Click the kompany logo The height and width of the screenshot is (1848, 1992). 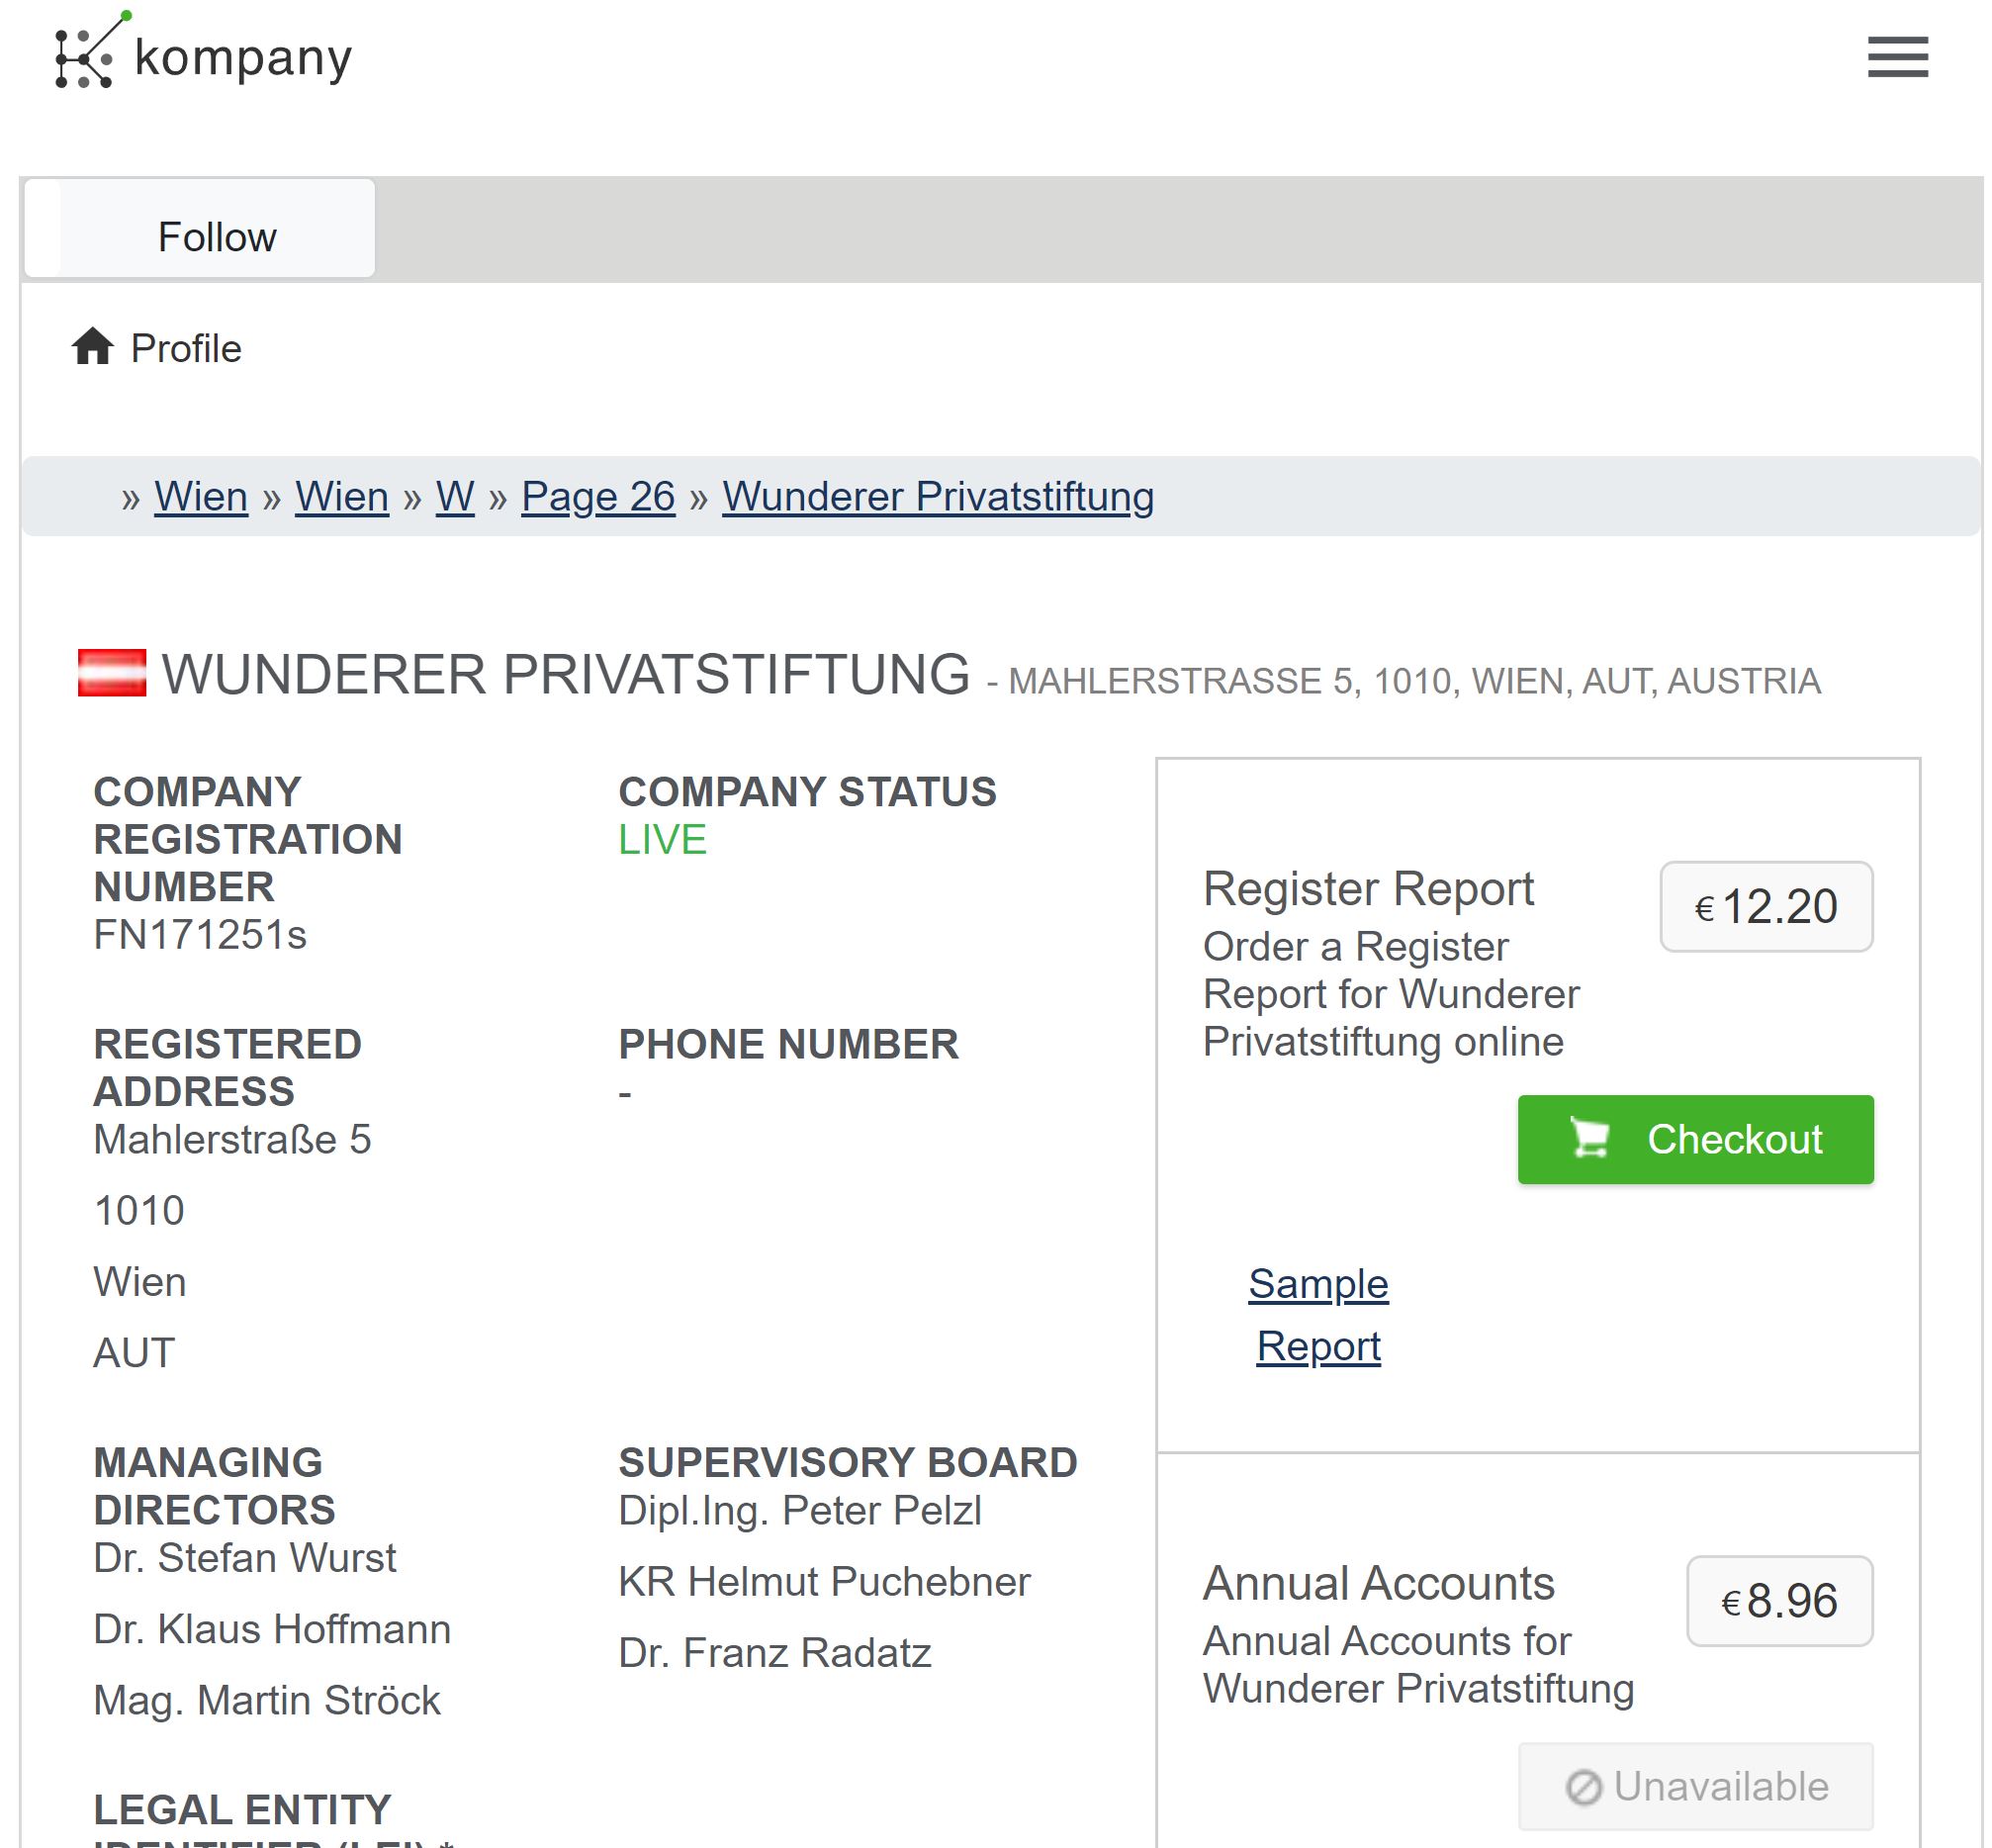(203, 51)
